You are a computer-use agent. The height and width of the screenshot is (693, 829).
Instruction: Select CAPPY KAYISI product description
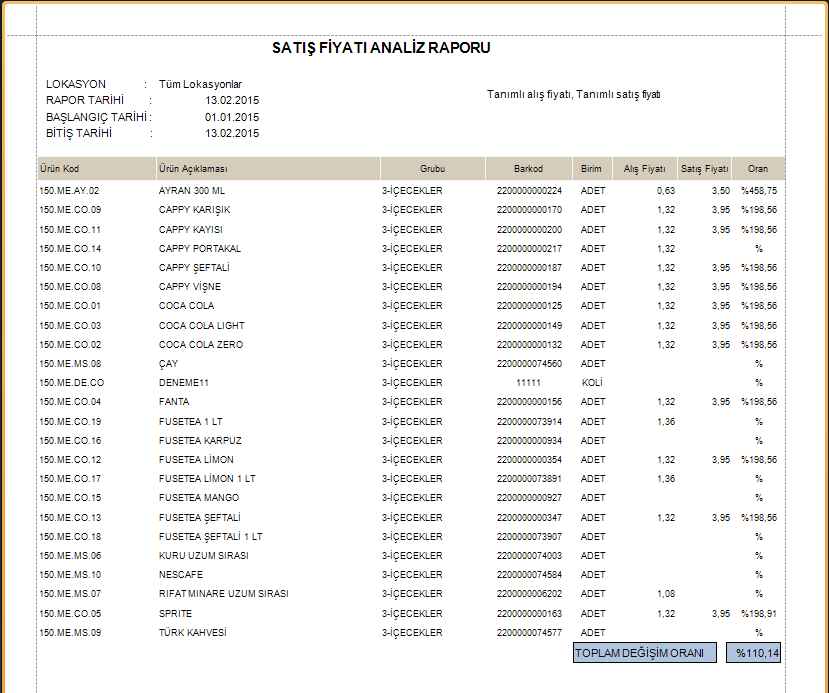[191, 230]
